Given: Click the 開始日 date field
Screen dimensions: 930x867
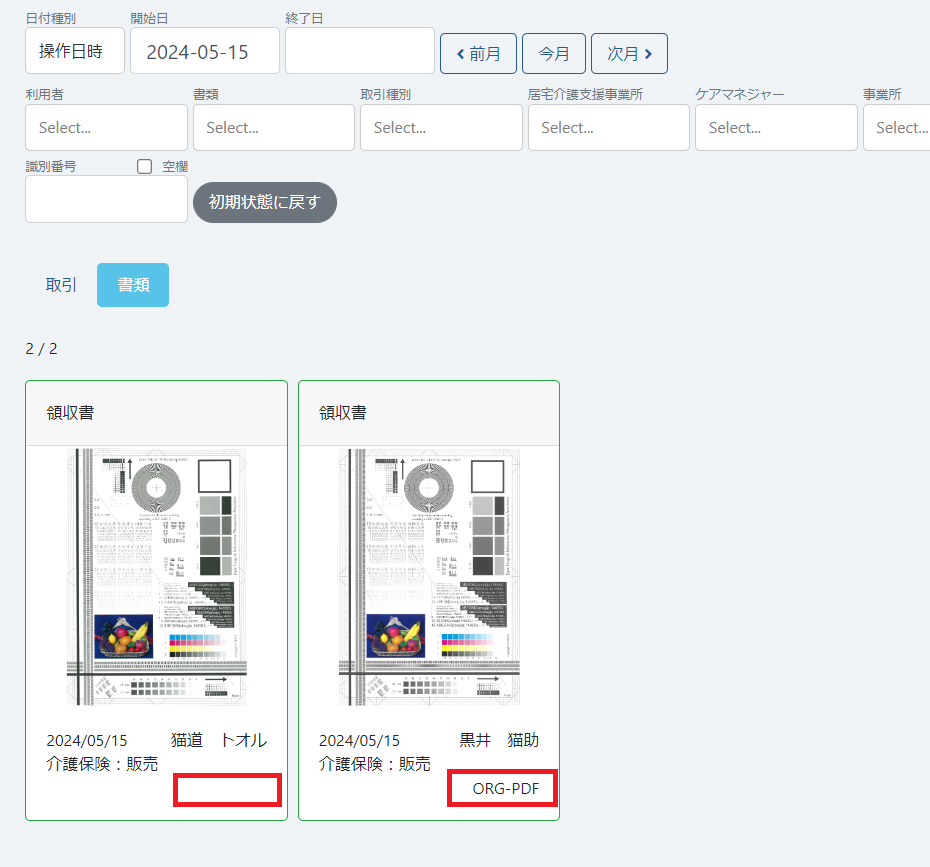Looking at the screenshot, I should coord(204,51).
